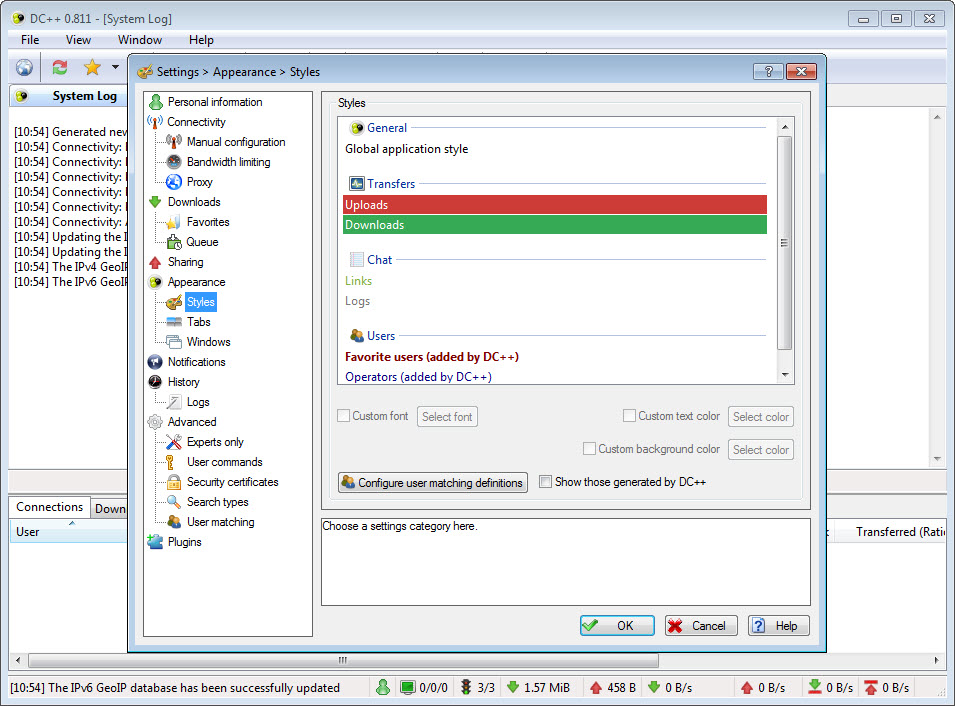Click the User column header in Connections
The height and width of the screenshot is (706, 955).
click(x=68, y=532)
